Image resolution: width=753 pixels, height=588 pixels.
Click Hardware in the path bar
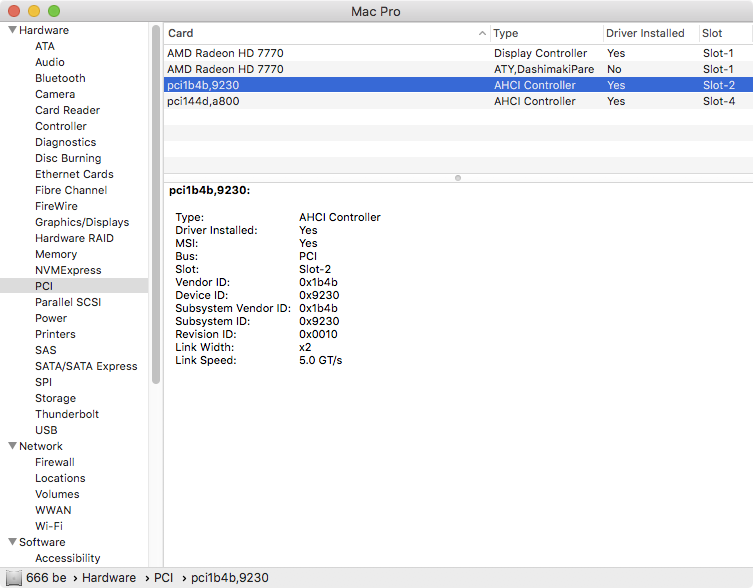[x=109, y=577]
